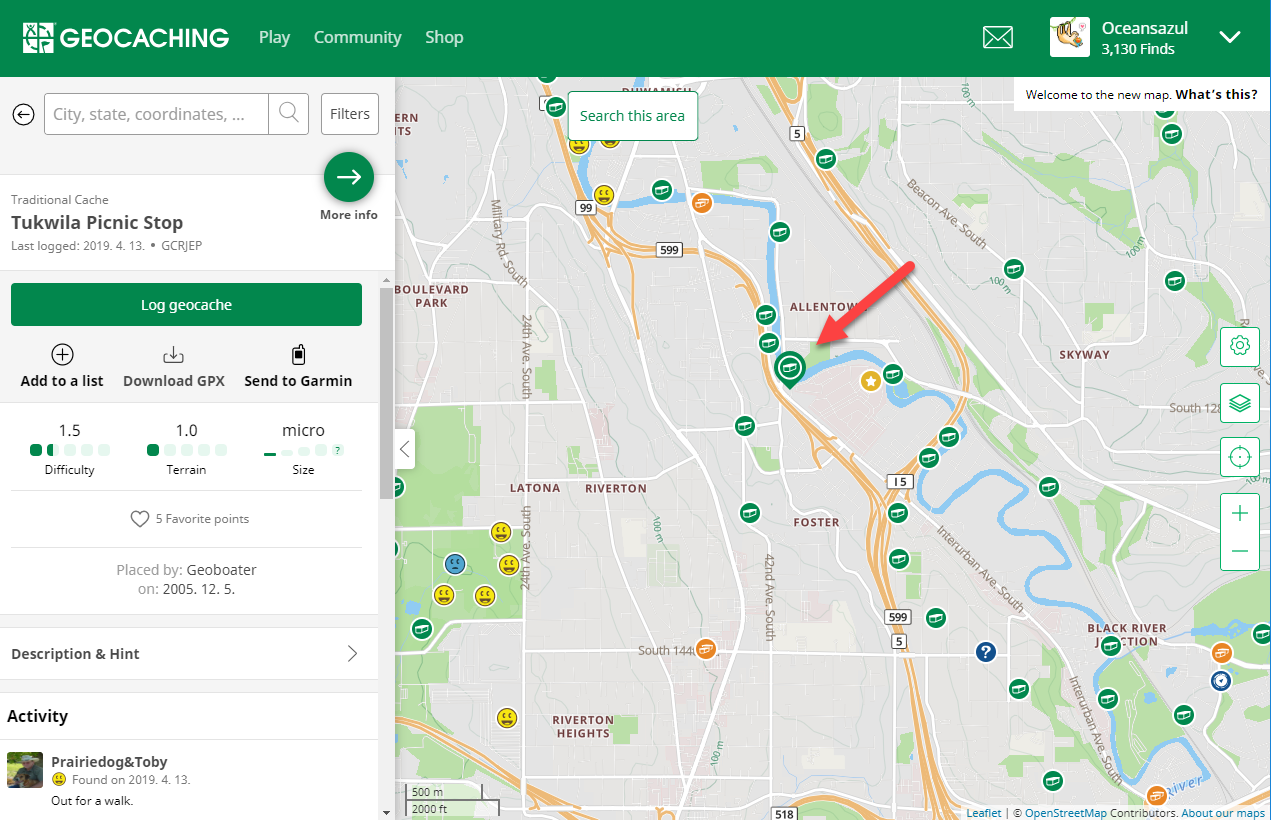Collapse the sidebar panel with the chevron tab
The height and width of the screenshot is (820, 1271).
coord(404,449)
